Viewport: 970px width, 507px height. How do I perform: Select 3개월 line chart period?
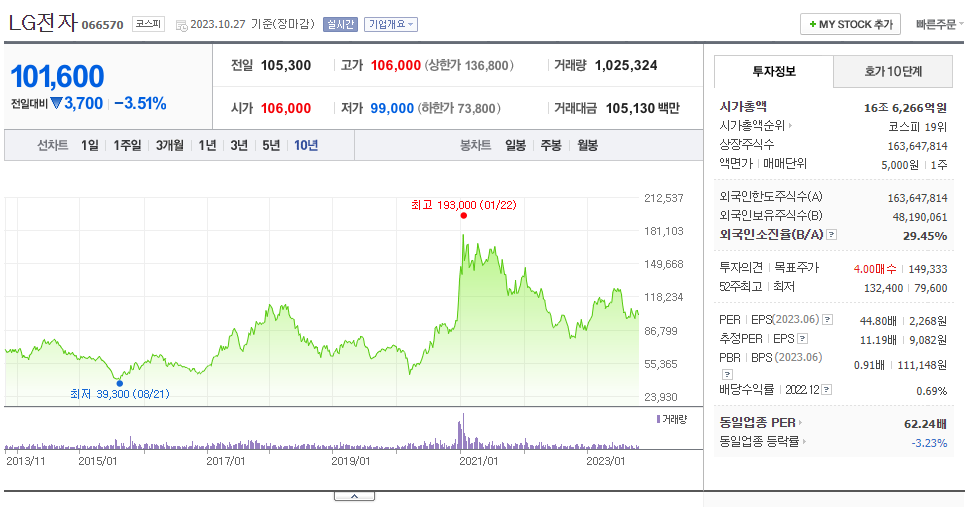coord(170,145)
